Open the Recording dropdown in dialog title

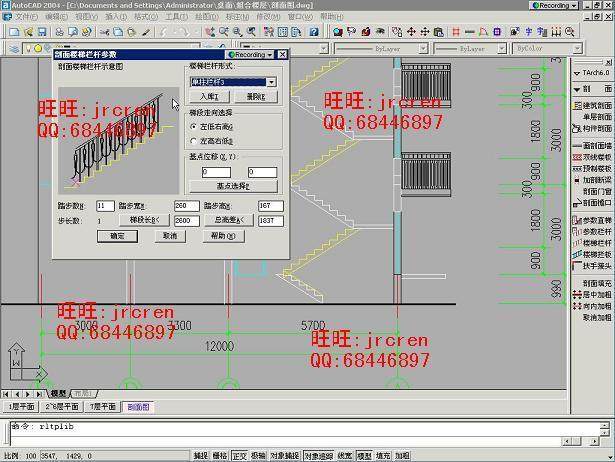[x=250, y=55]
